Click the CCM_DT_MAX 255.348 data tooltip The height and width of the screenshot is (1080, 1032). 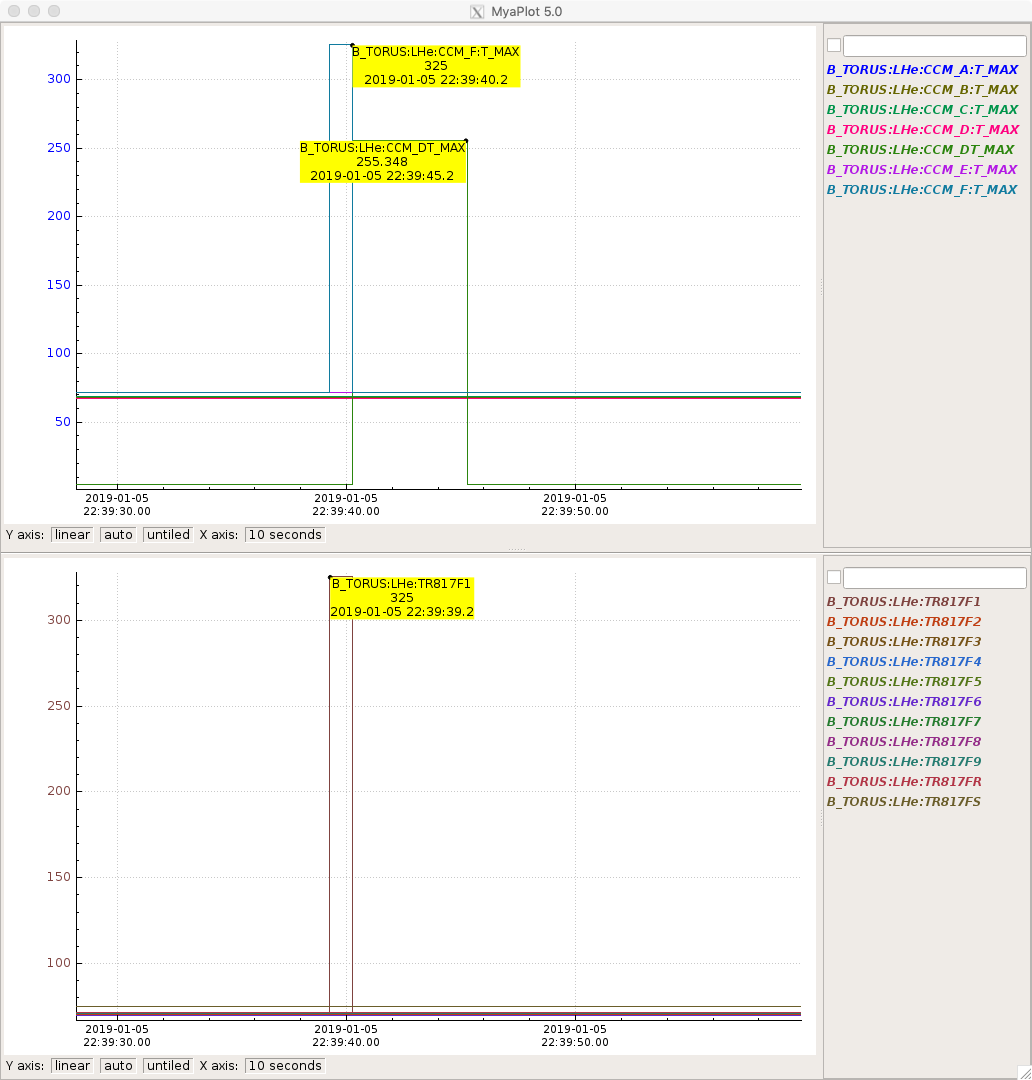[x=383, y=162]
